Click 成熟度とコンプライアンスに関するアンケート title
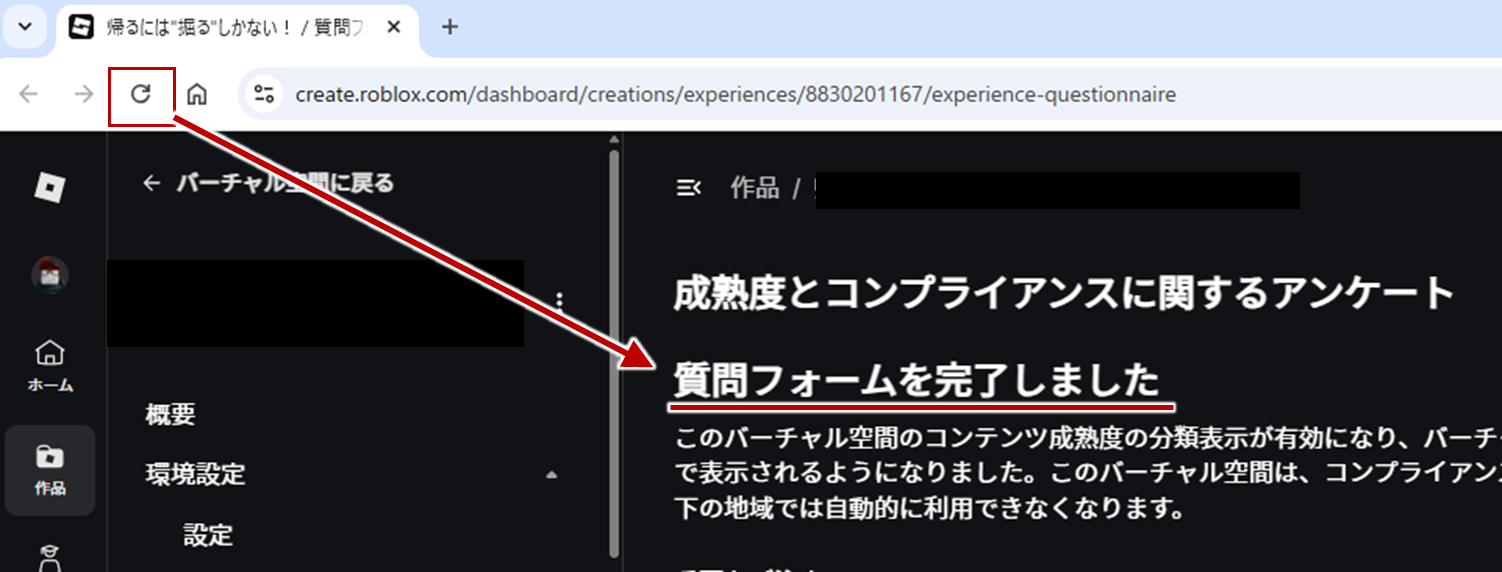 pos(1064,294)
